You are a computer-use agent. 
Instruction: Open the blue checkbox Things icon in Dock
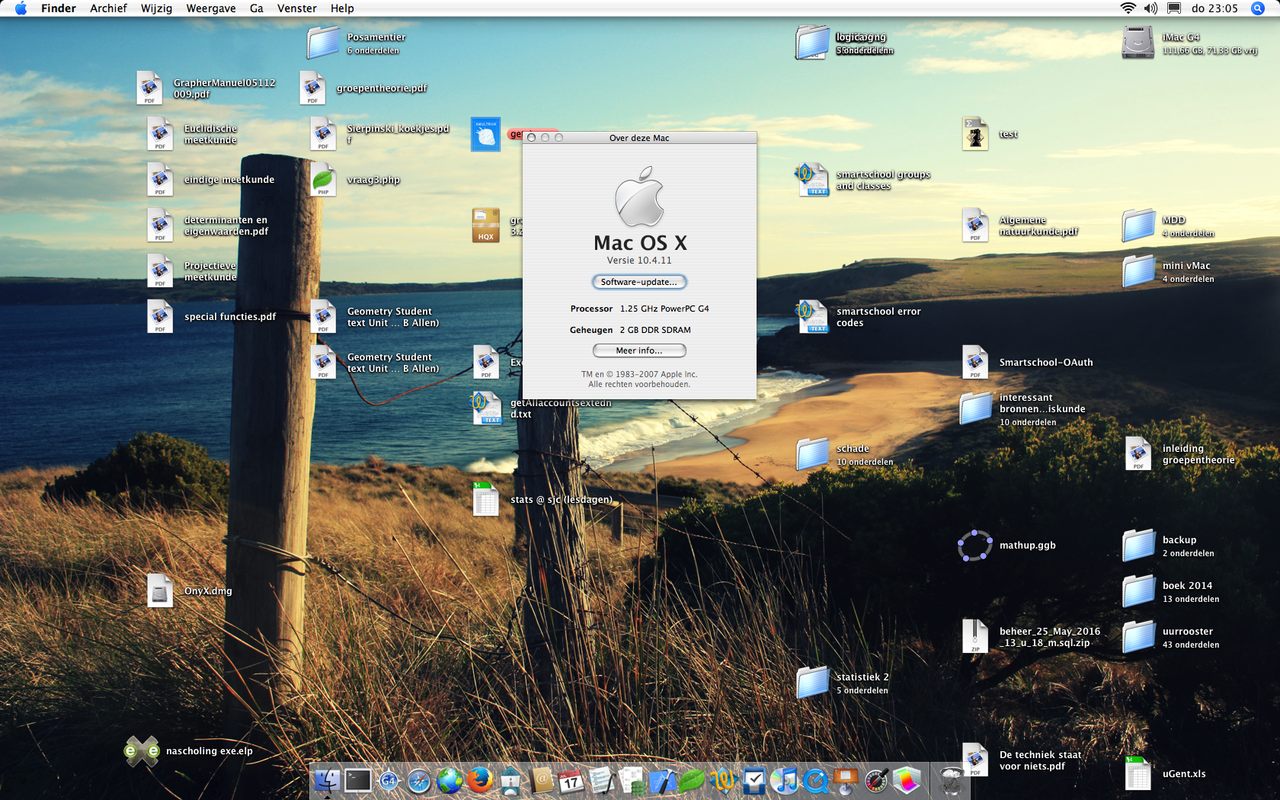754,780
